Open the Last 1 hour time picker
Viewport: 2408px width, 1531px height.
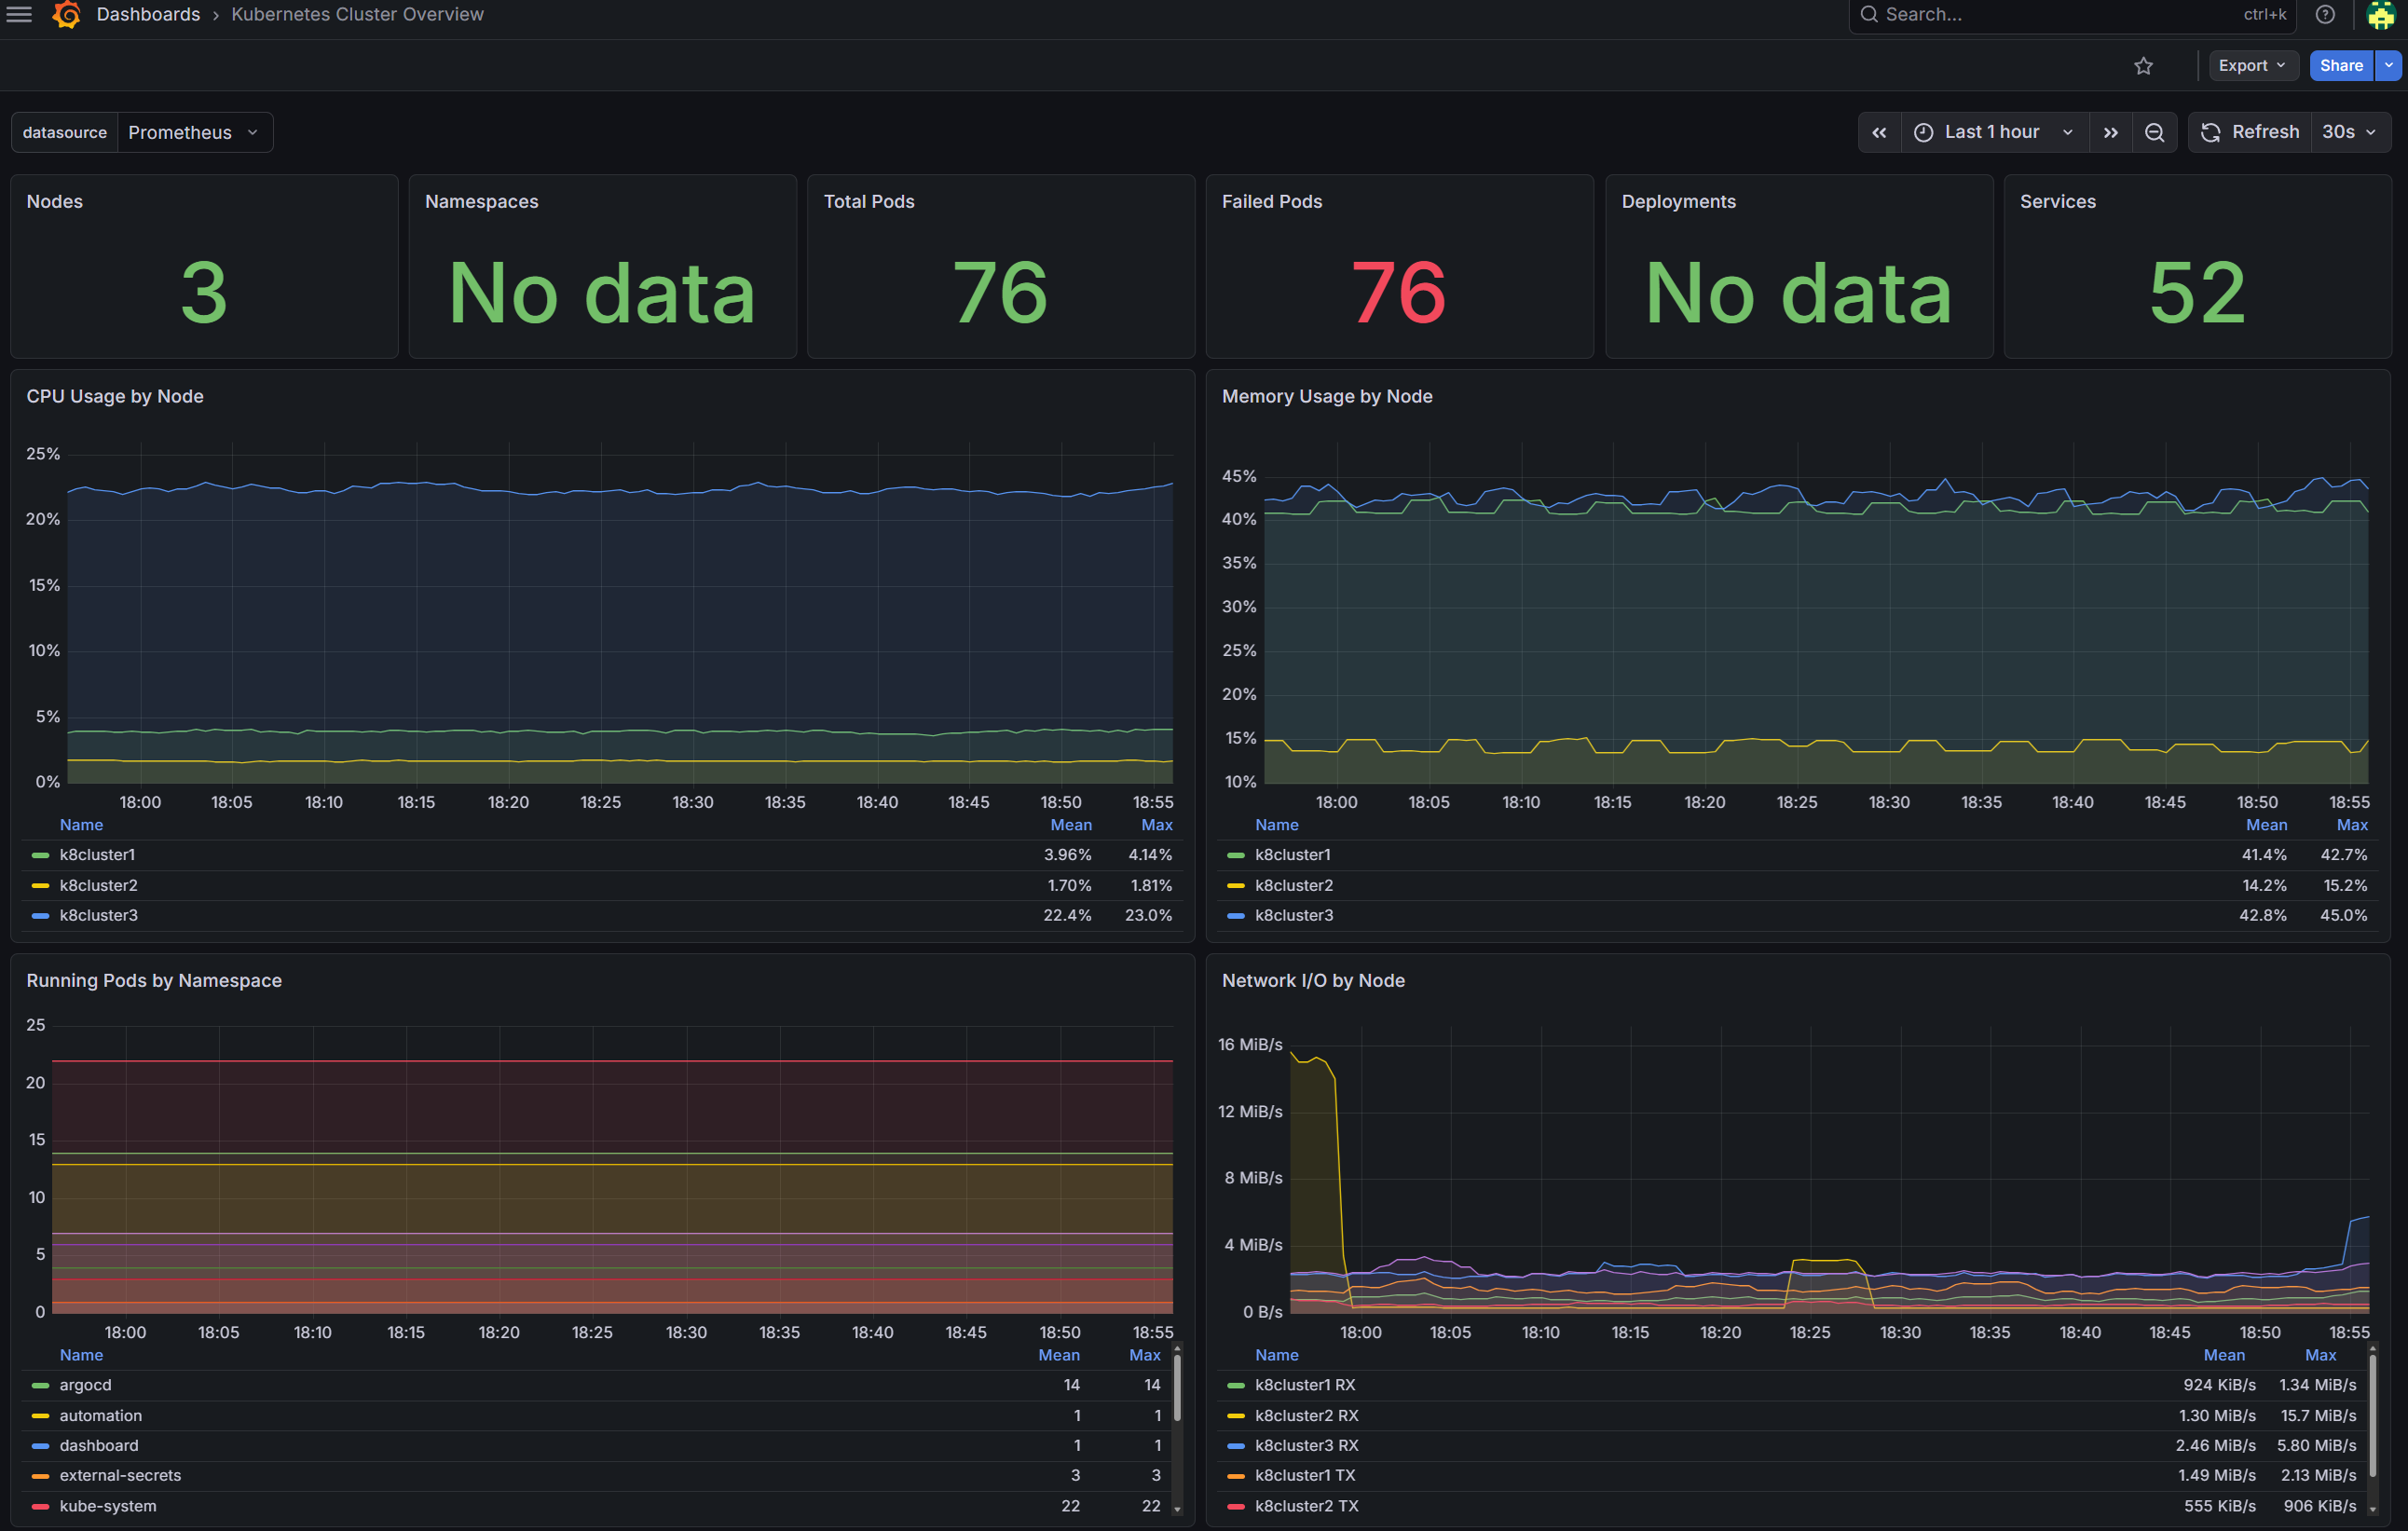1994,132
